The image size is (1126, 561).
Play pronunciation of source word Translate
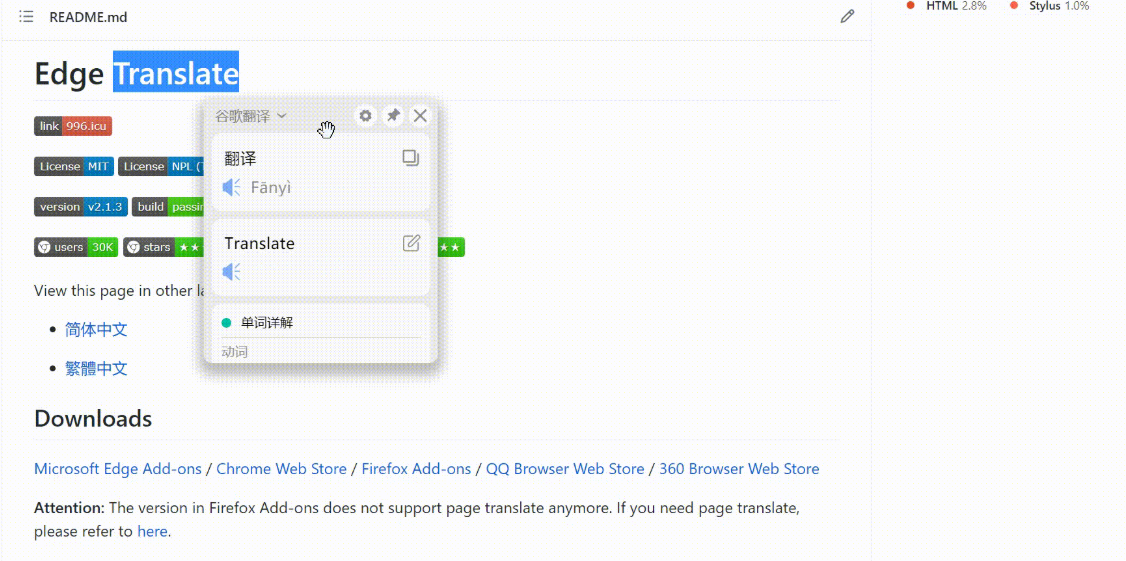point(231,272)
